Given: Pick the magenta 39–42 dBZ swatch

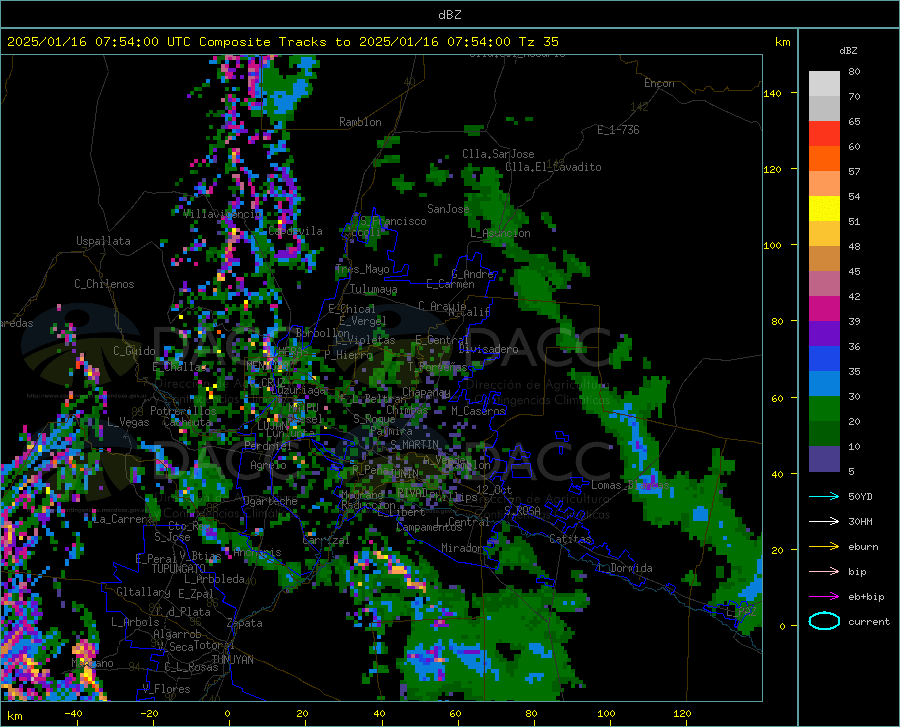Looking at the screenshot, I should pos(824,309).
